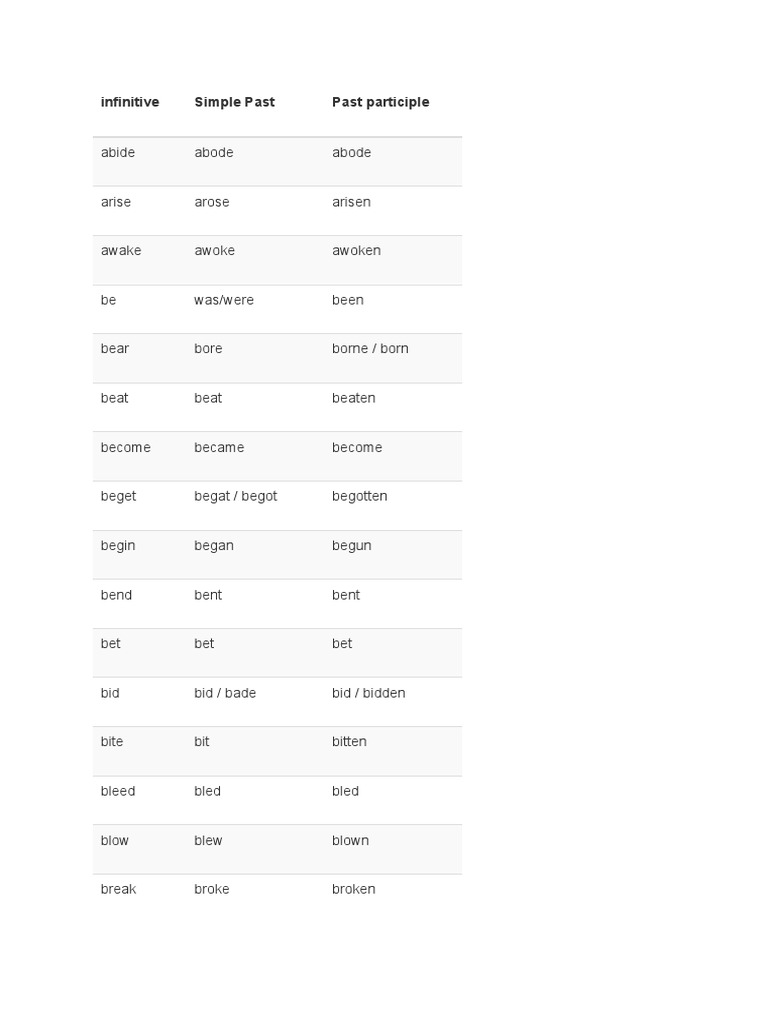Viewport: 768px width, 1024px height.
Task: Click the 'begat / begot' entry
Action: [235, 497]
